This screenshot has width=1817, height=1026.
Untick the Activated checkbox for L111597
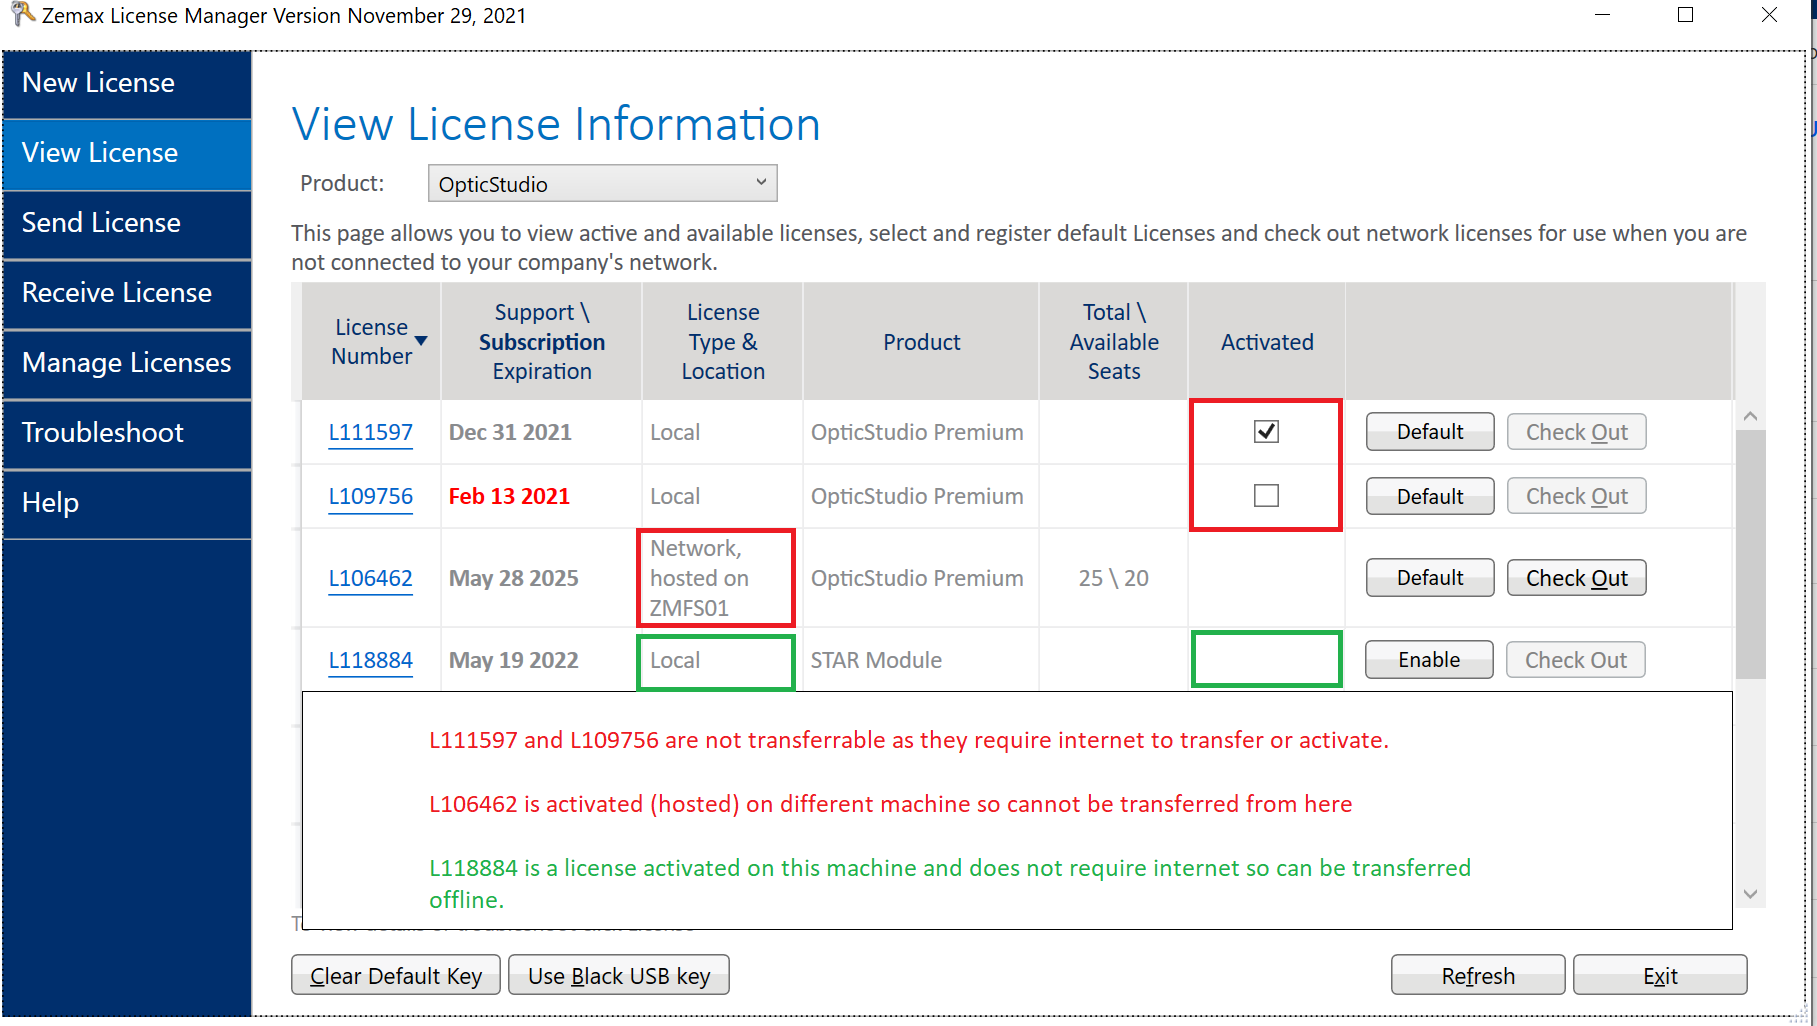tap(1266, 431)
